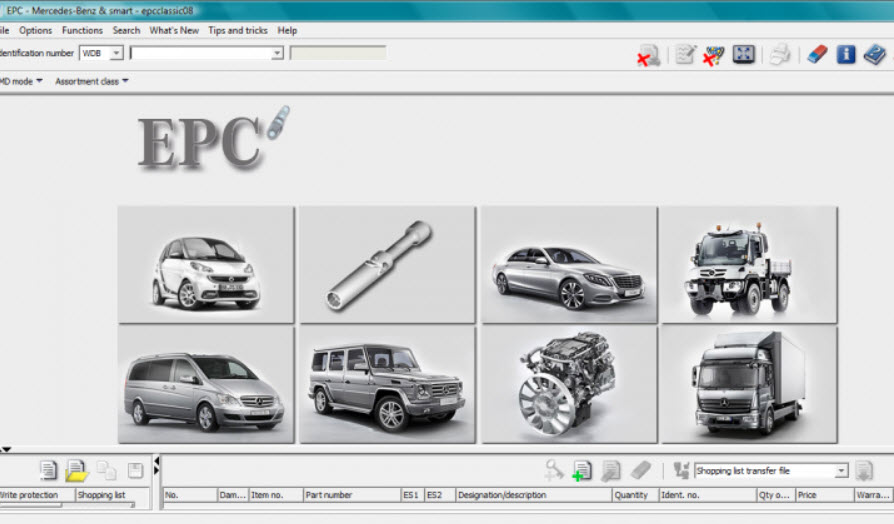Click the No. column header
This screenshot has width=894, height=524.
(190, 495)
